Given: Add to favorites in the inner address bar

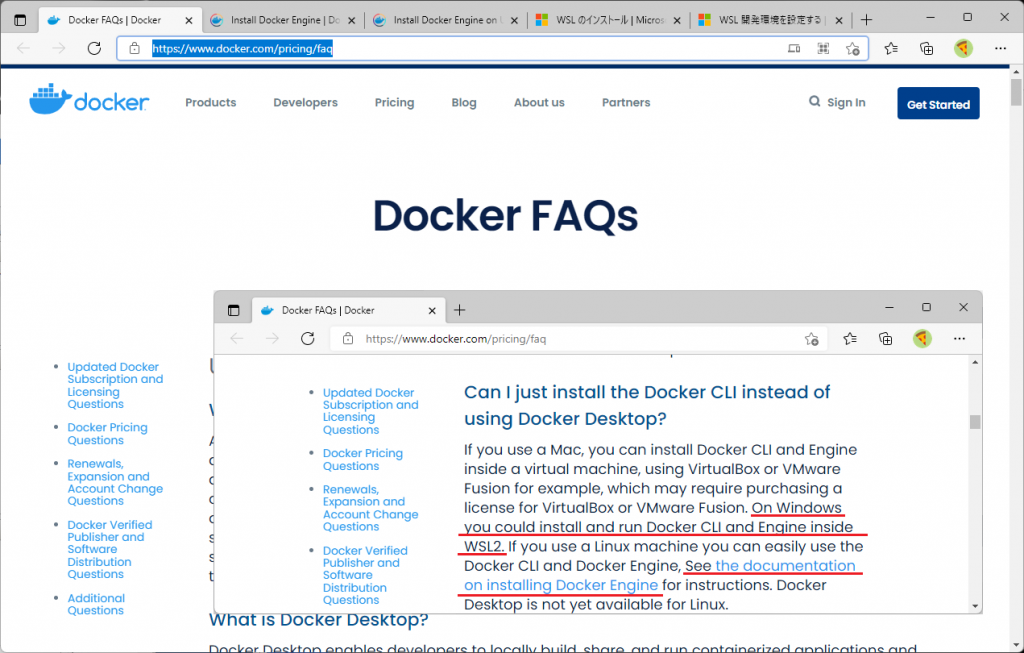Looking at the screenshot, I should click(811, 338).
